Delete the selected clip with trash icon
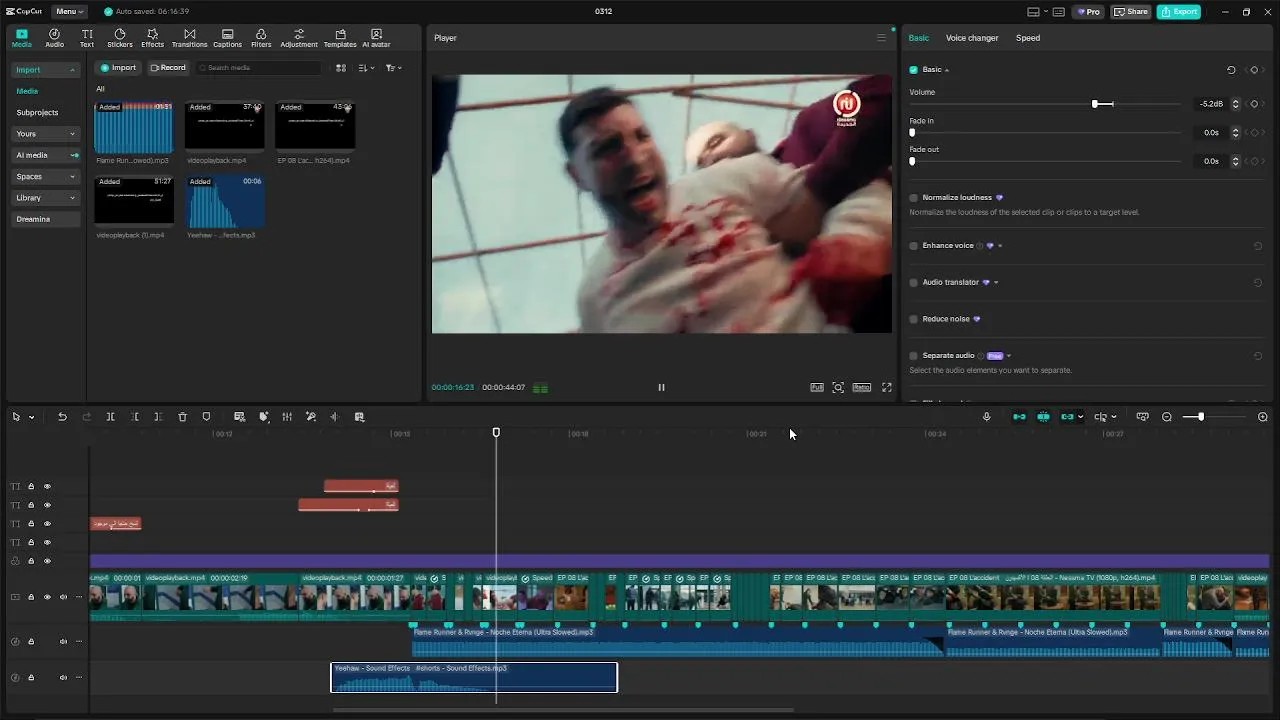The height and width of the screenshot is (720, 1280). click(182, 417)
